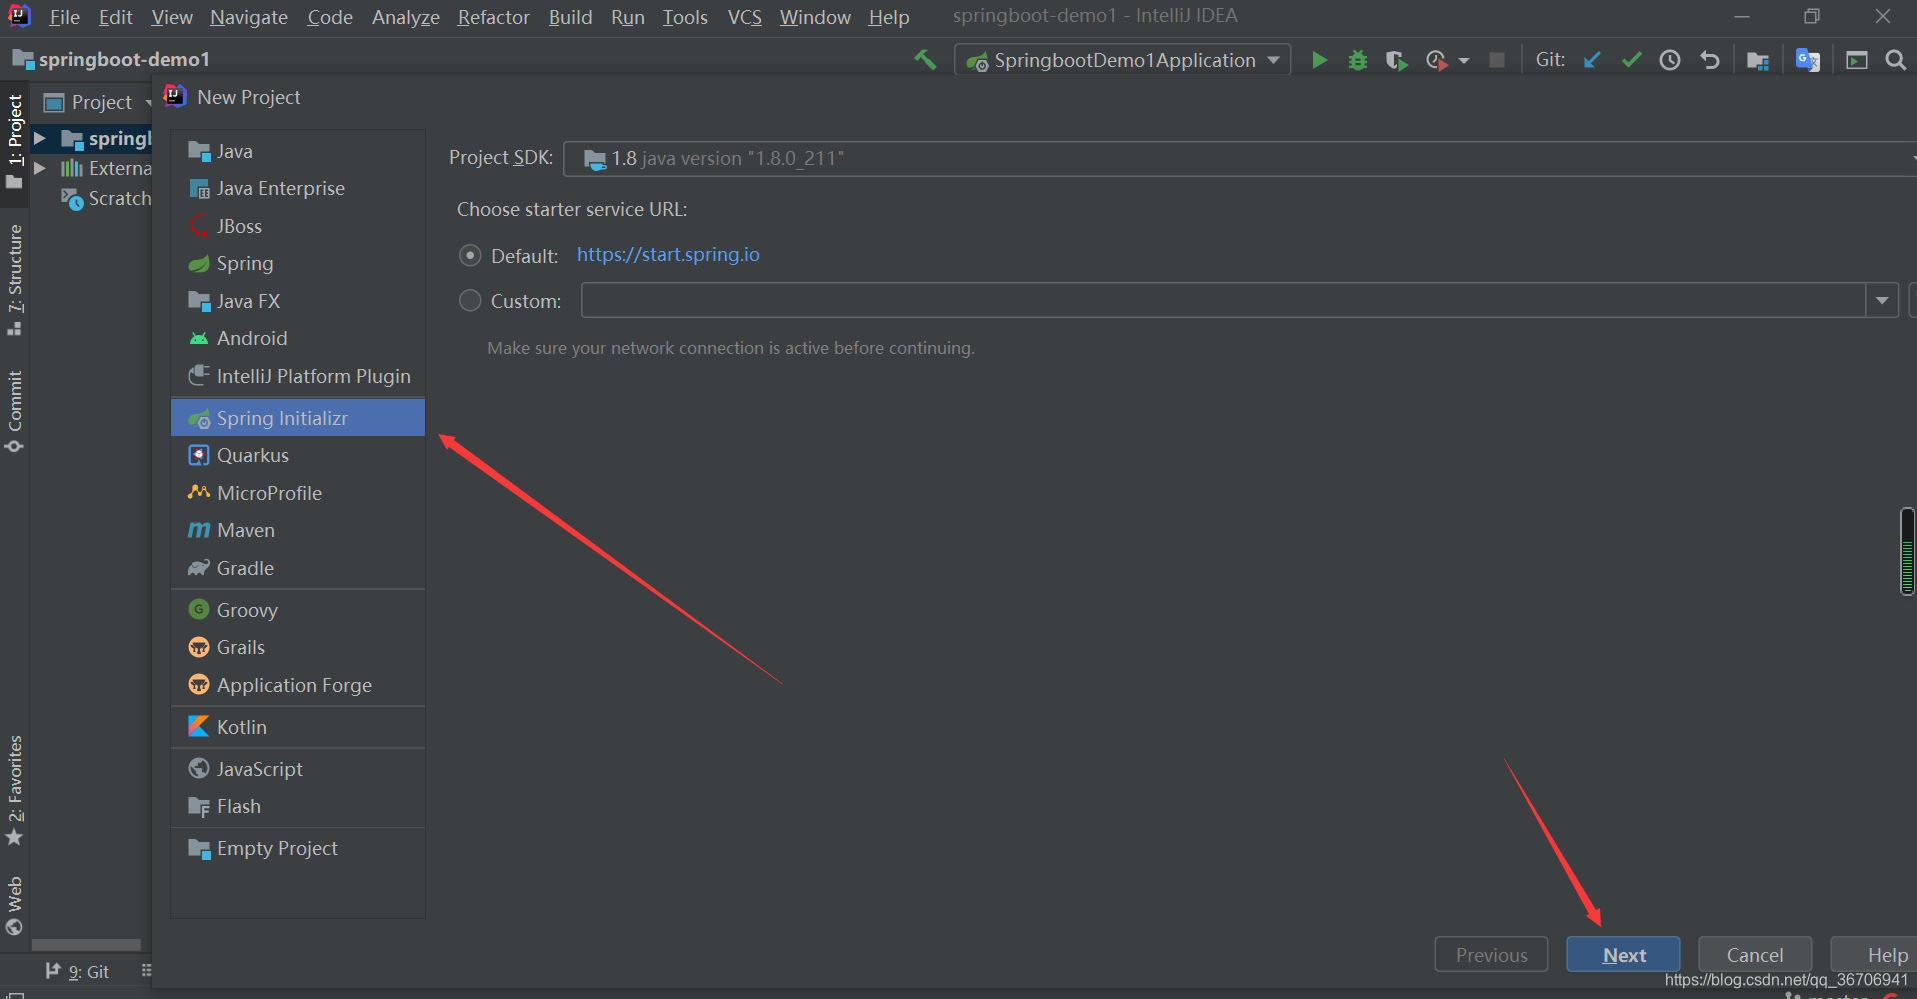Commit changes with Git checkmark icon
Screen dimensions: 1917x999
[1631, 60]
